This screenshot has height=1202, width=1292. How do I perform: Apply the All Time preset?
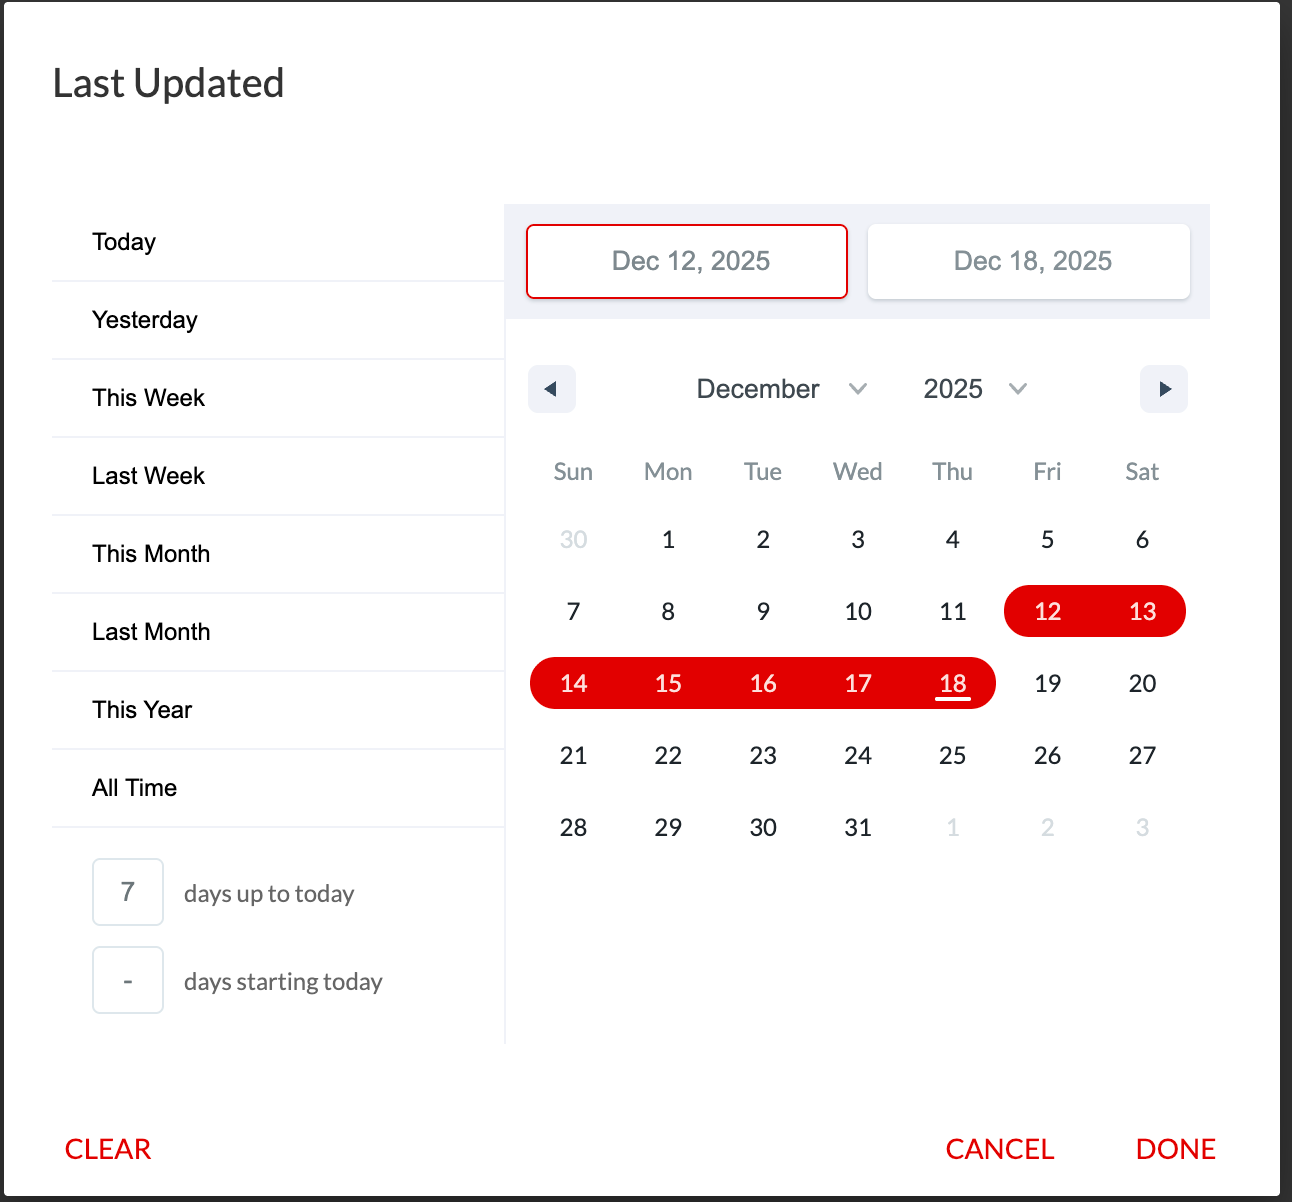[x=134, y=788]
